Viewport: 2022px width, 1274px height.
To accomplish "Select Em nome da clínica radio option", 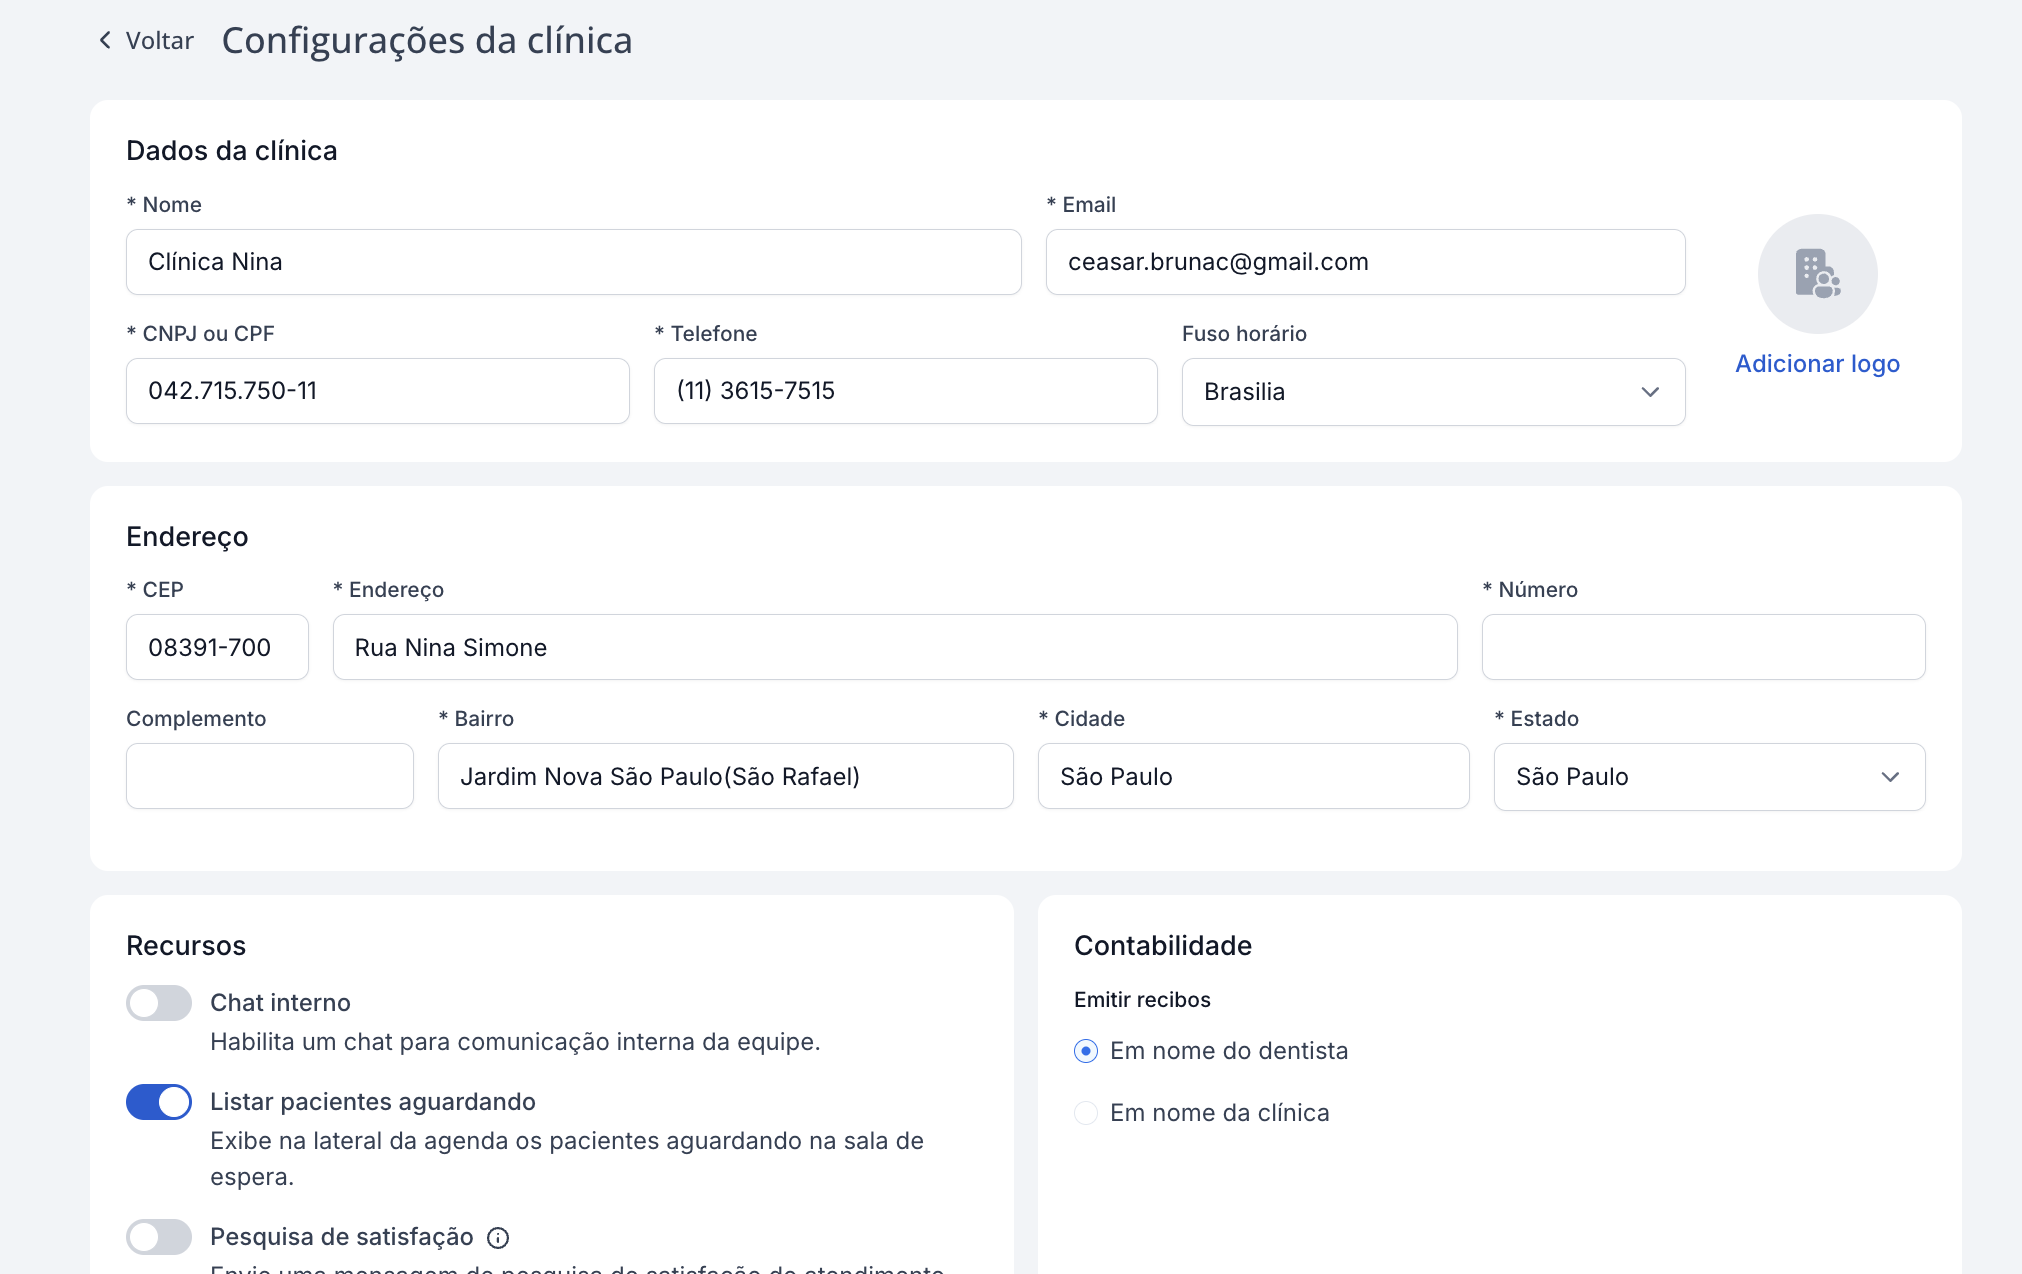I will pos(1086,1113).
